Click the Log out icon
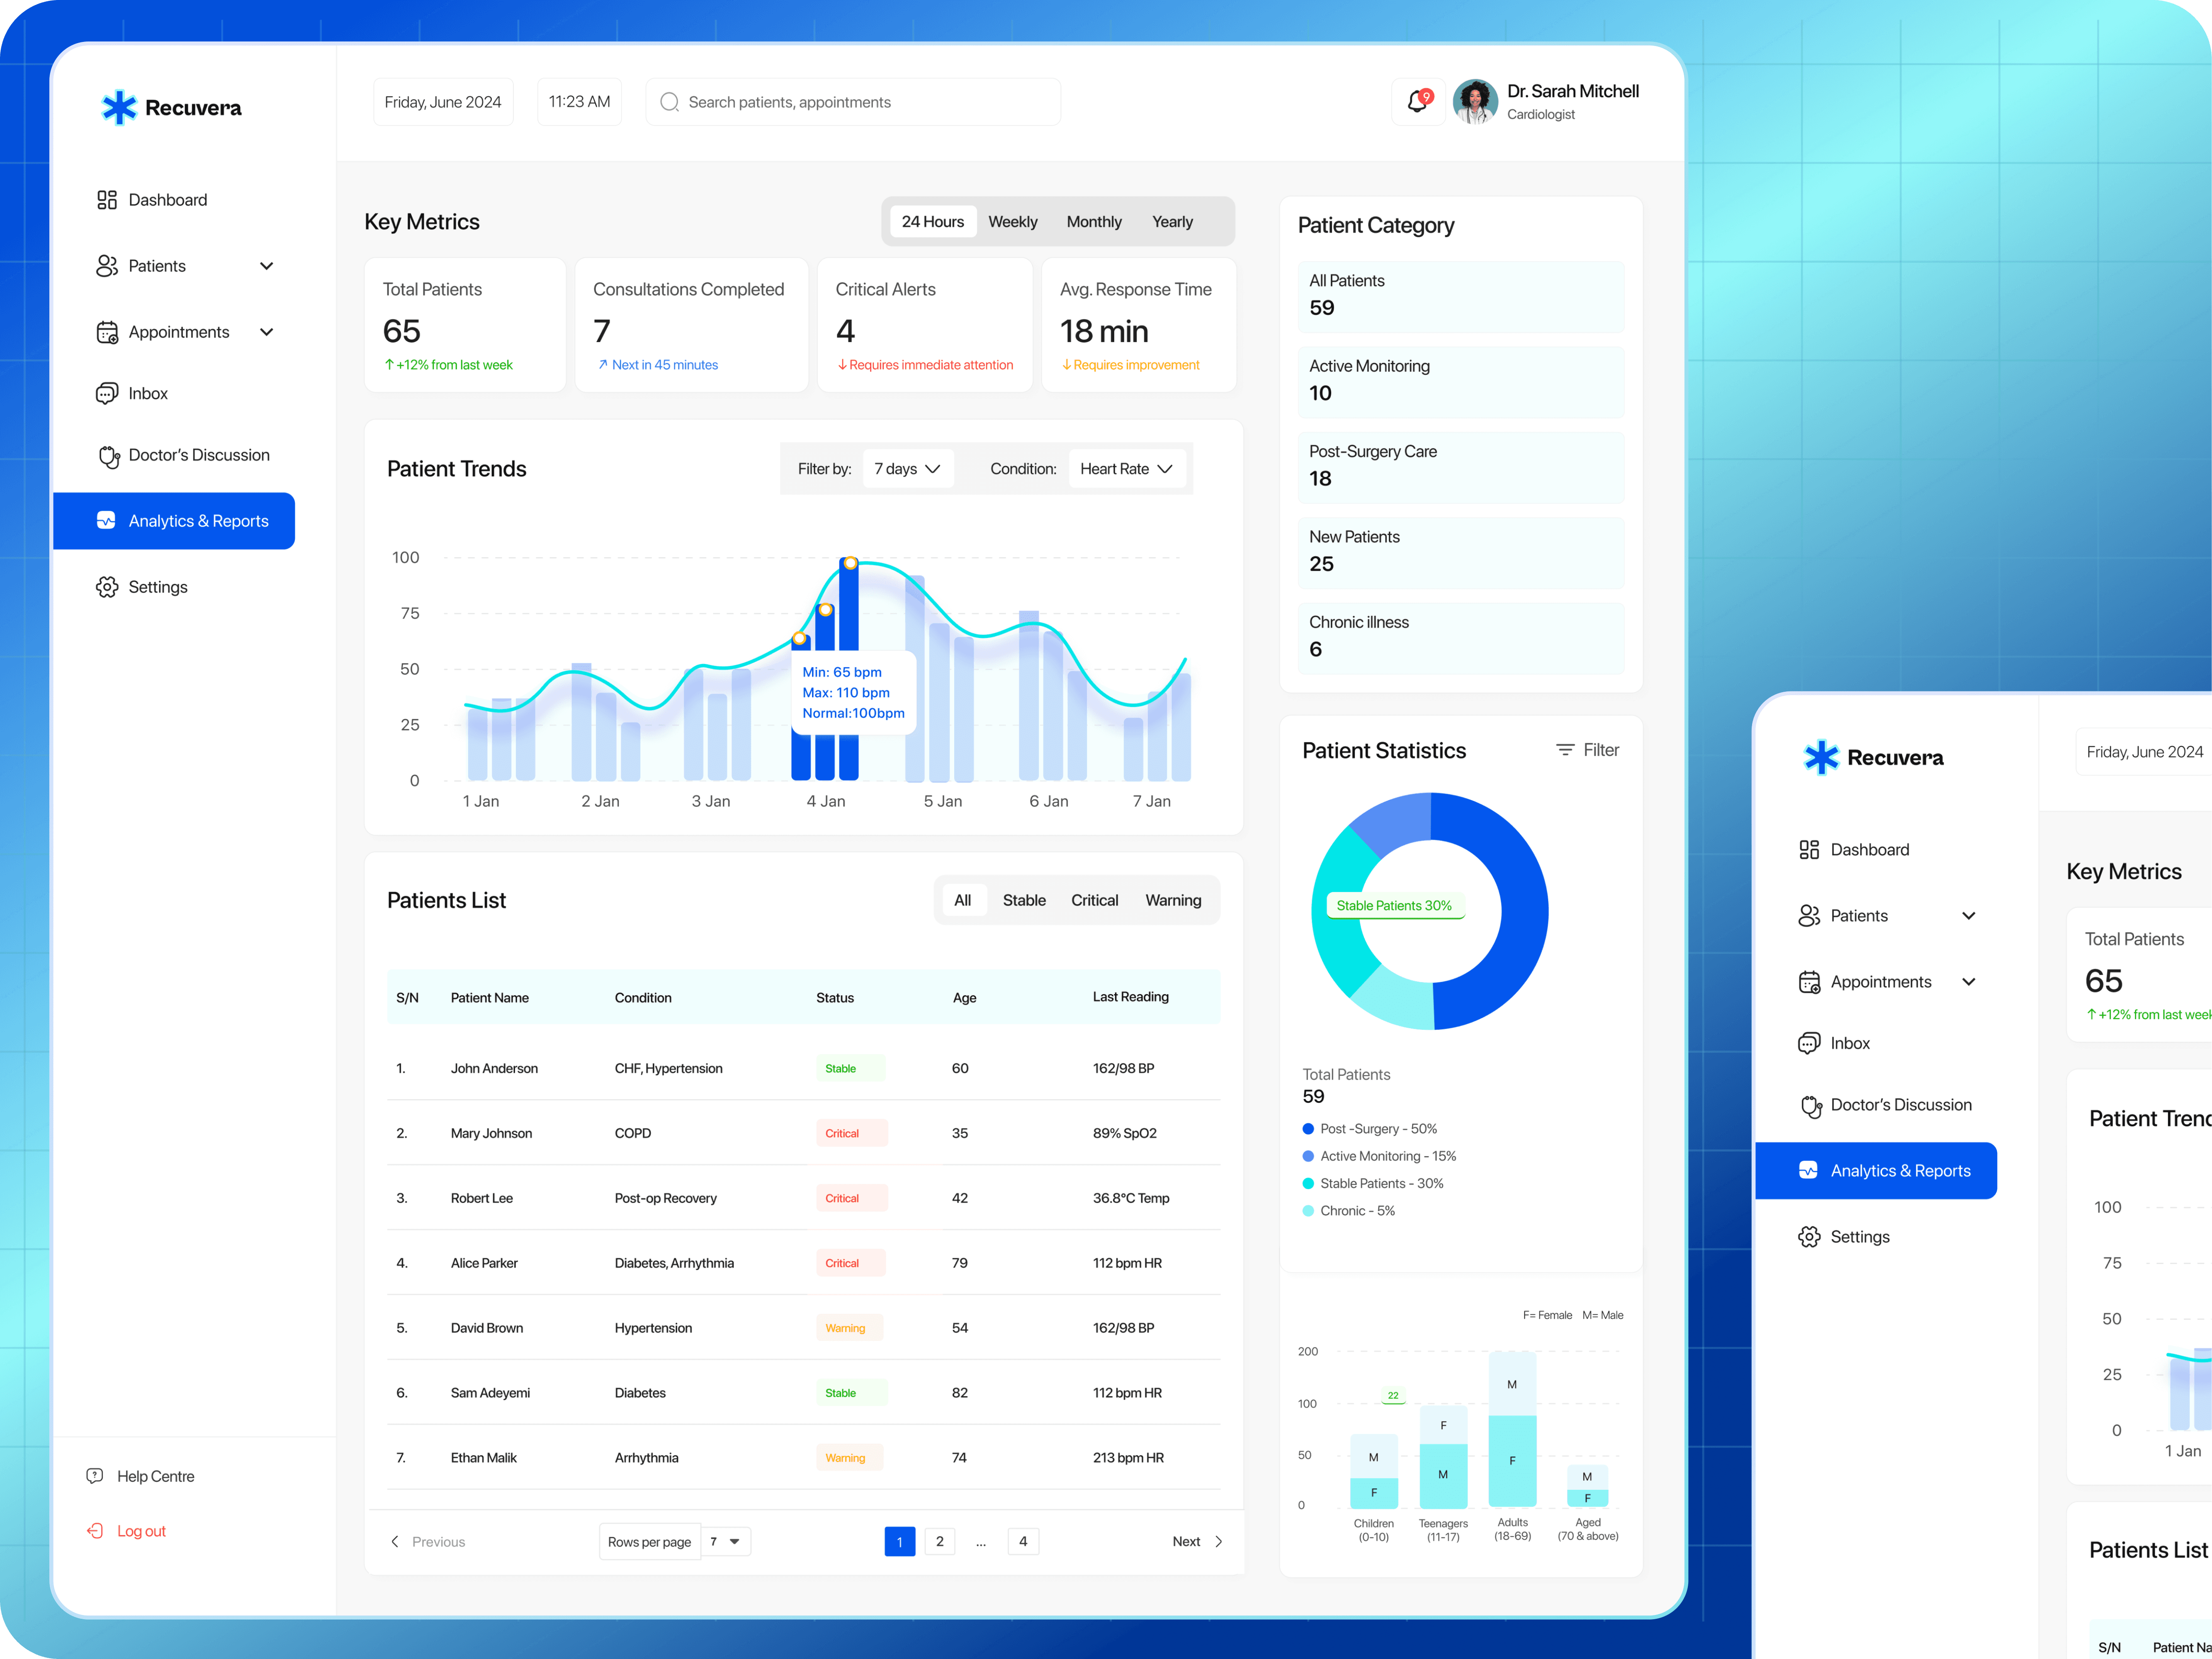Image resolution: width=2212 pixels, height=1659 pixels. point(95,1531)
